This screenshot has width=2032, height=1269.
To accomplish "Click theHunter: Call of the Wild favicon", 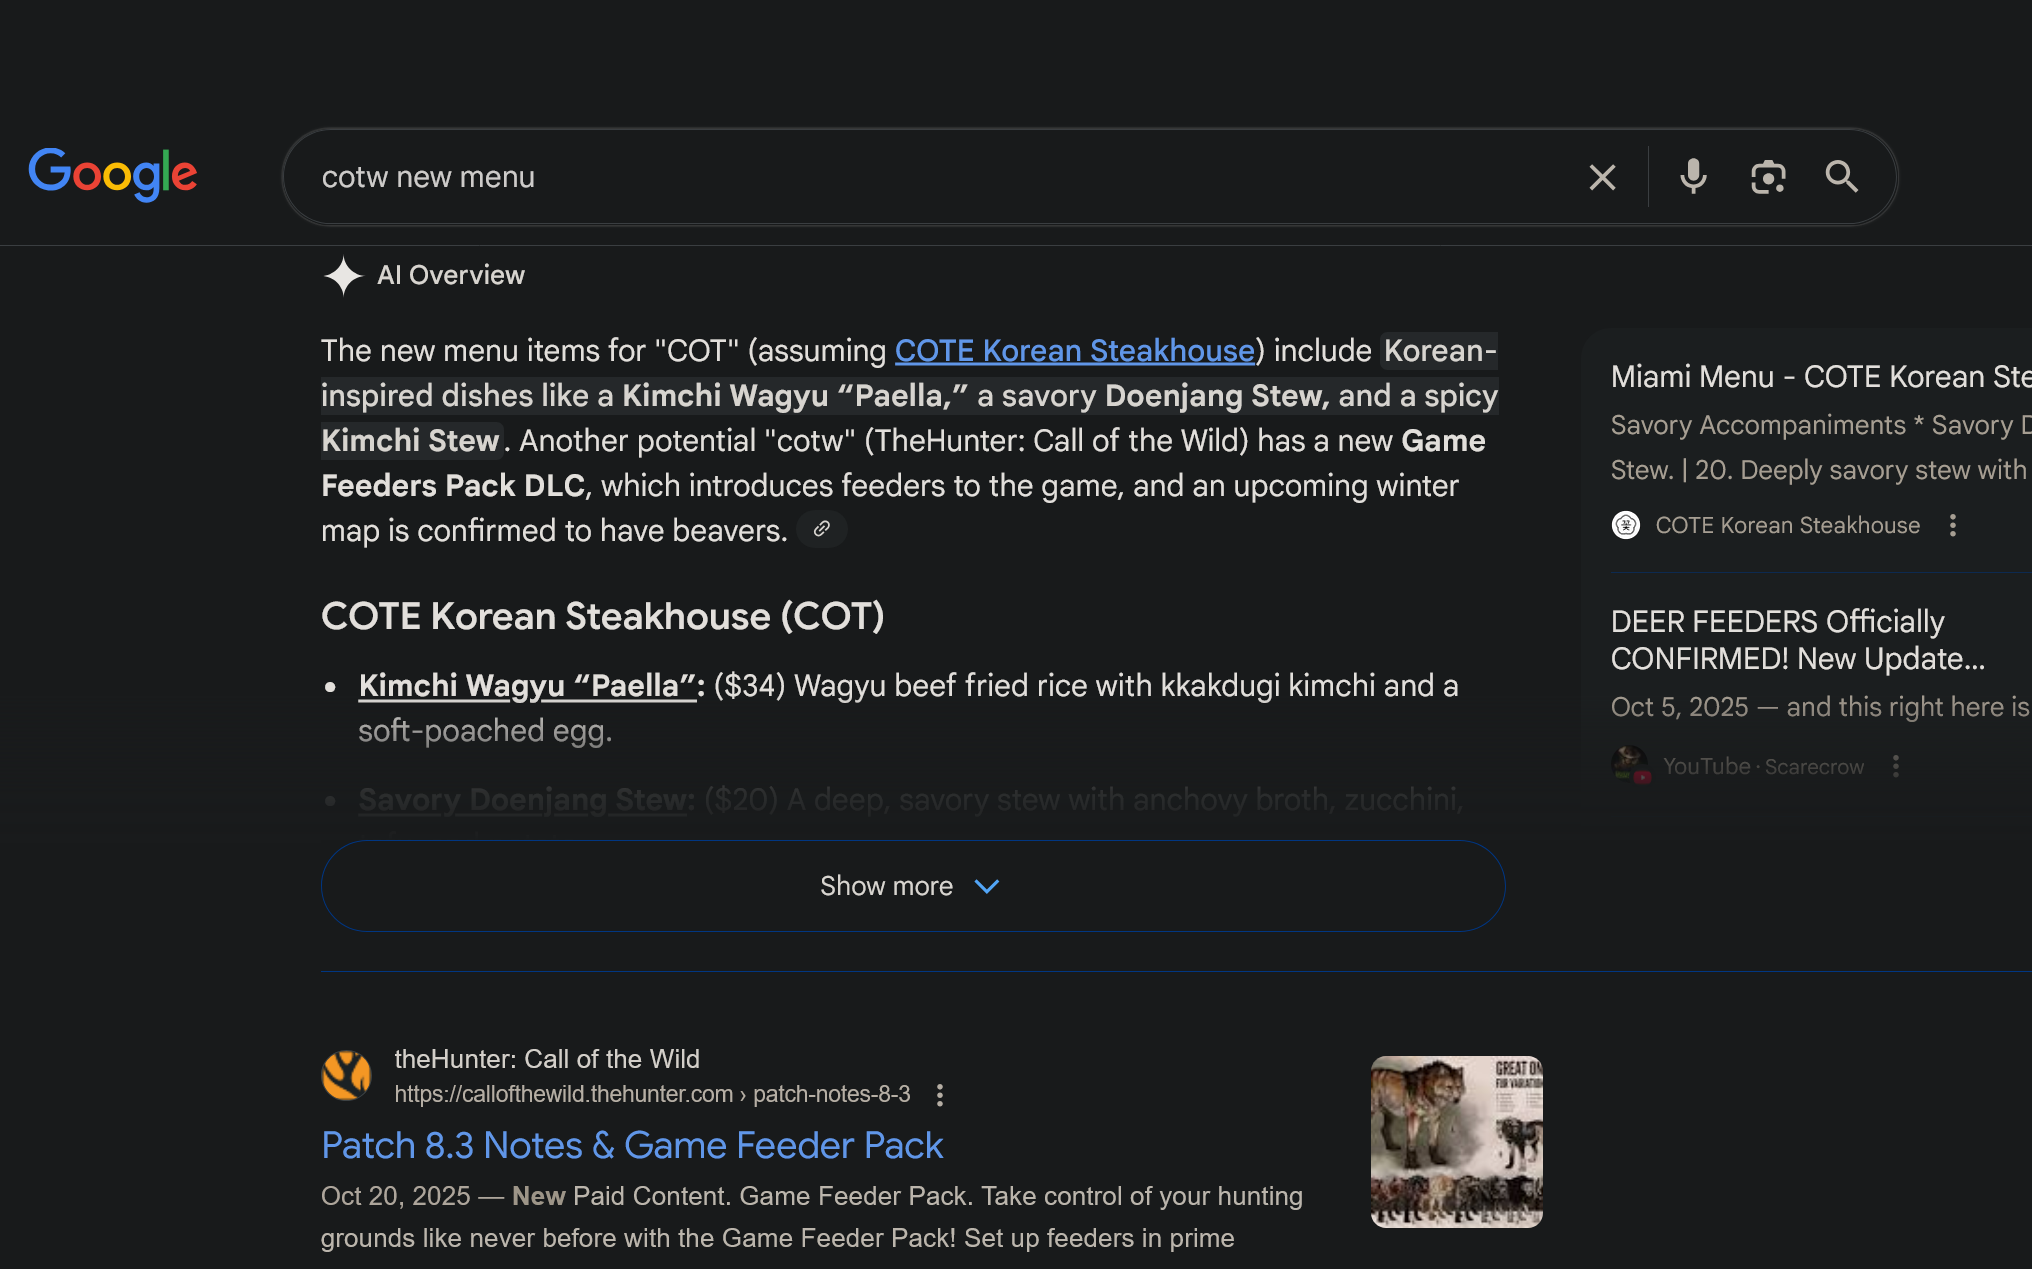I will click(x=346, y=1076).
